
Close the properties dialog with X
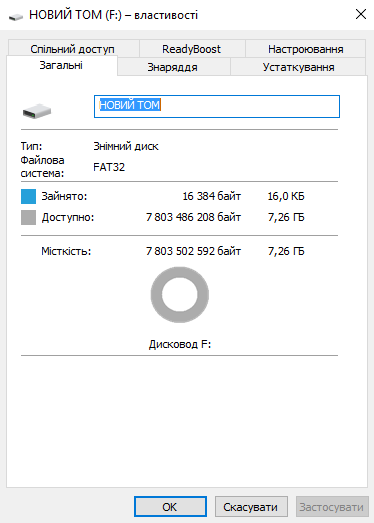(361, 14)
